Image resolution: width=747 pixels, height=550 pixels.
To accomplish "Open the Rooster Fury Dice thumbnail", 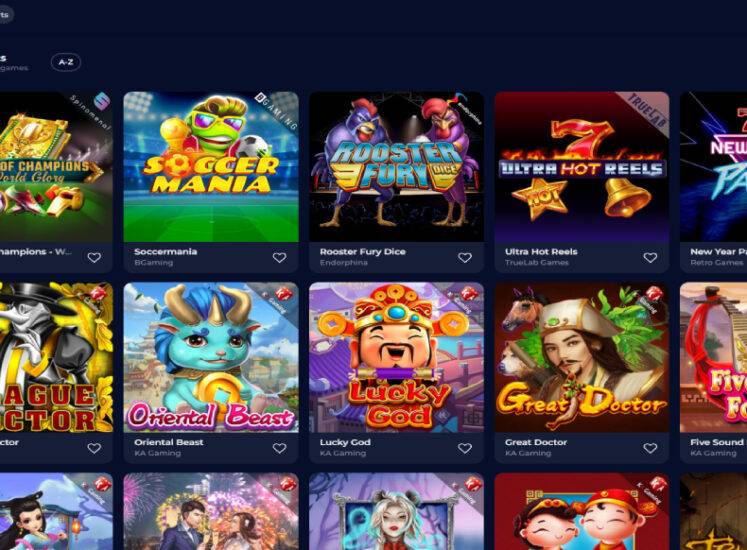I will click(x=396, y=167).
